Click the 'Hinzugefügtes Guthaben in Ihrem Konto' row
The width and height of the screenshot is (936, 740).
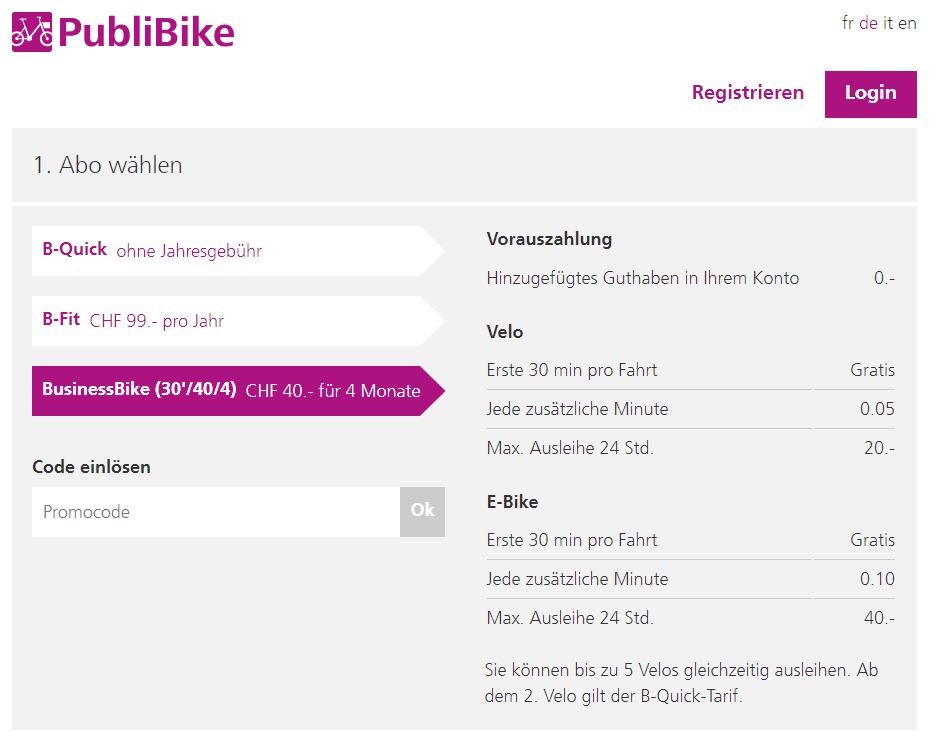[x=643, y=278]
